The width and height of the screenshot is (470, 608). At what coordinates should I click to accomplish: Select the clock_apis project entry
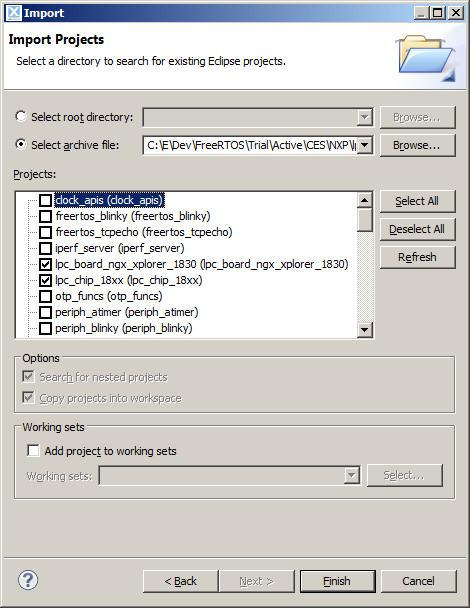(109, 200)
